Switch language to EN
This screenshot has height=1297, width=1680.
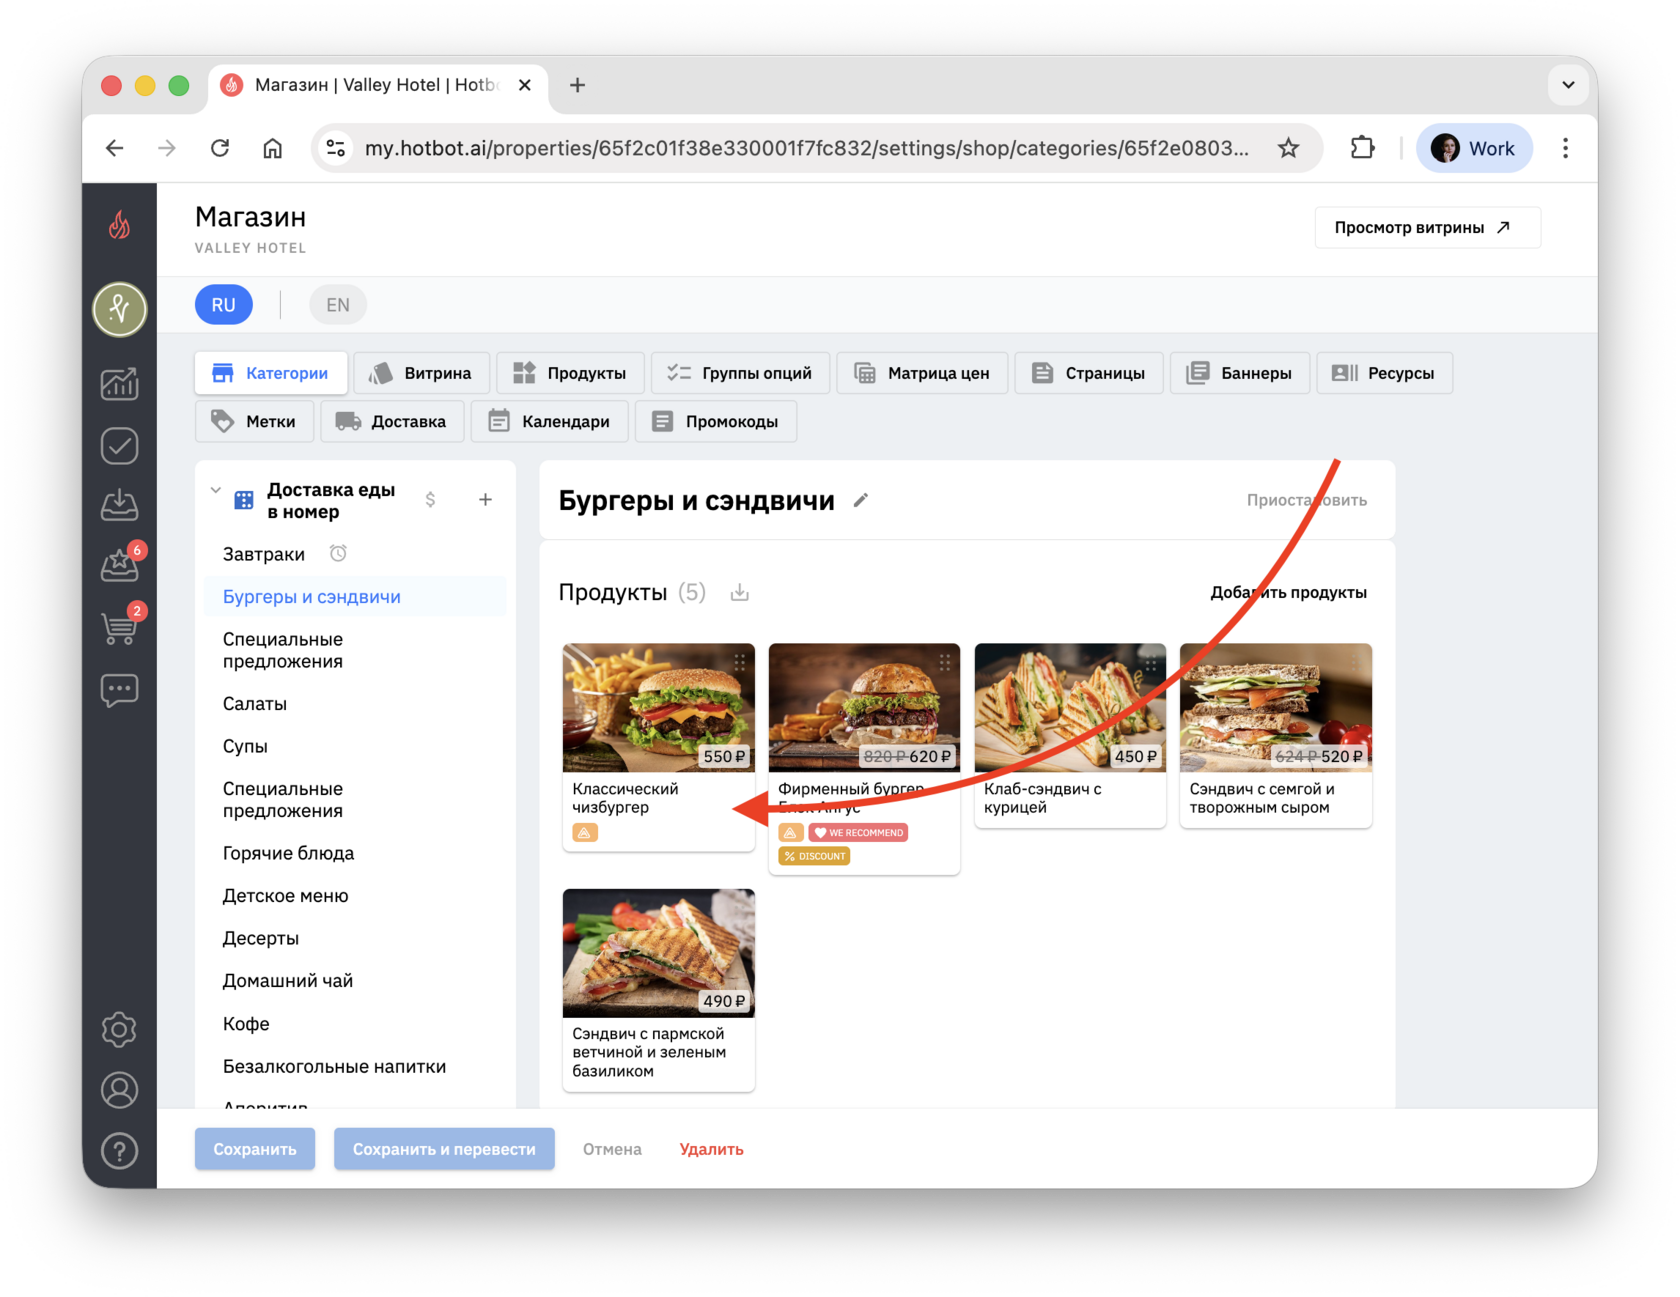(x=338, y=305)
